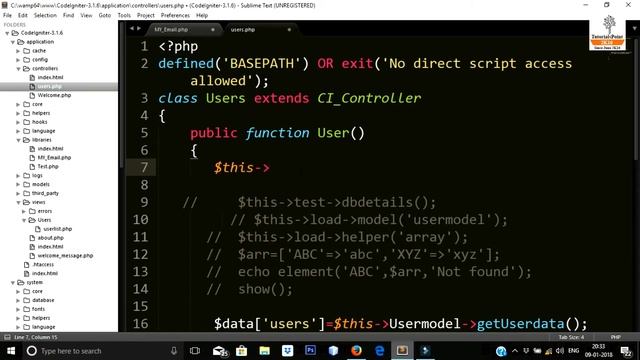Collapse the application folder
Screen dimensions: 640x360
13,42
